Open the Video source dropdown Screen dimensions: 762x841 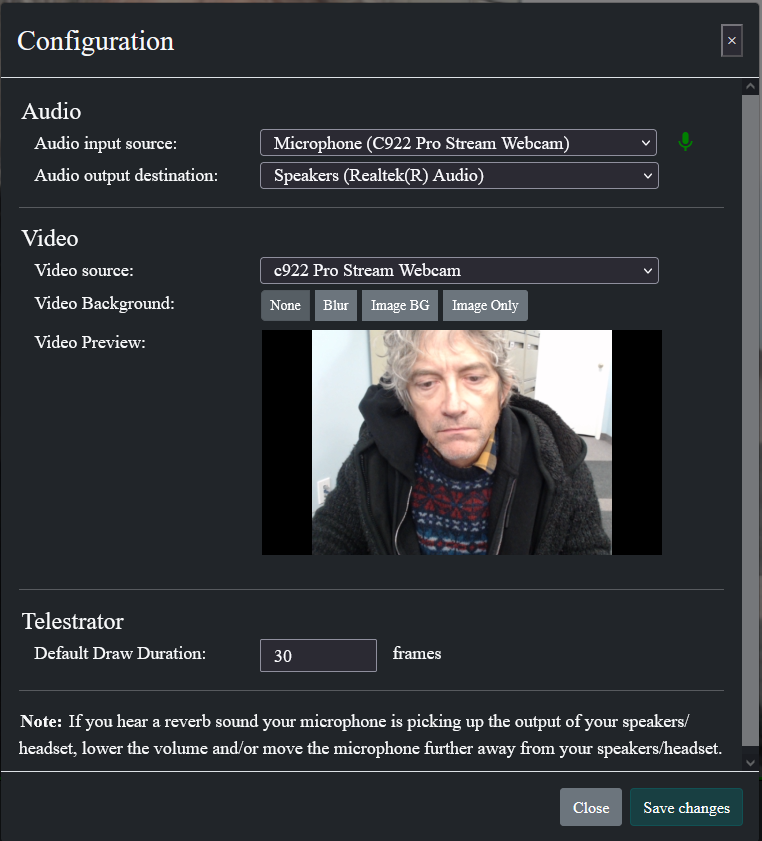click(459, 270)
